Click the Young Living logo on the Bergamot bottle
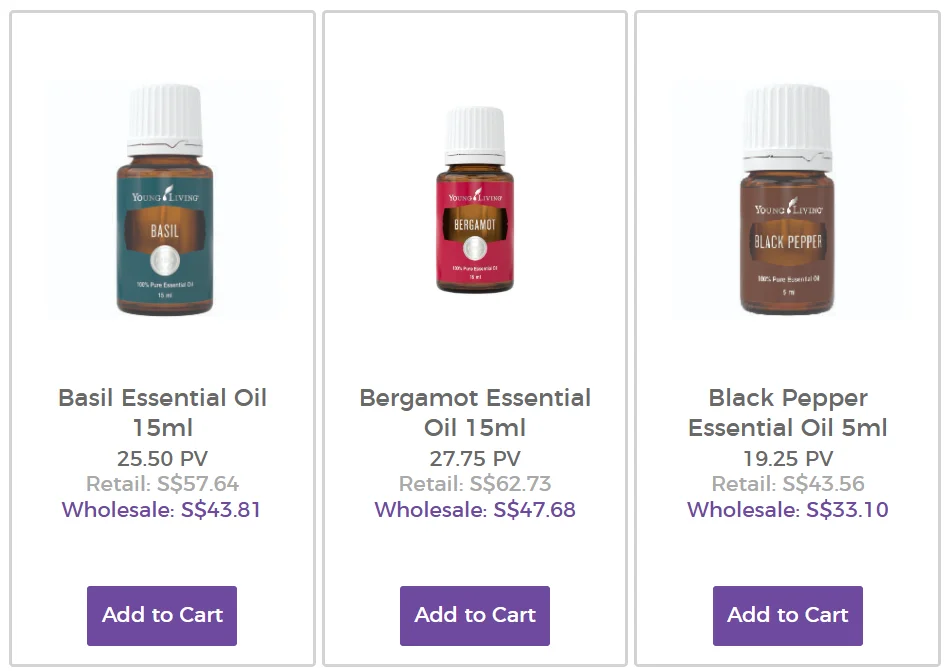Screen dimensions: 947x671 [475, 196]
